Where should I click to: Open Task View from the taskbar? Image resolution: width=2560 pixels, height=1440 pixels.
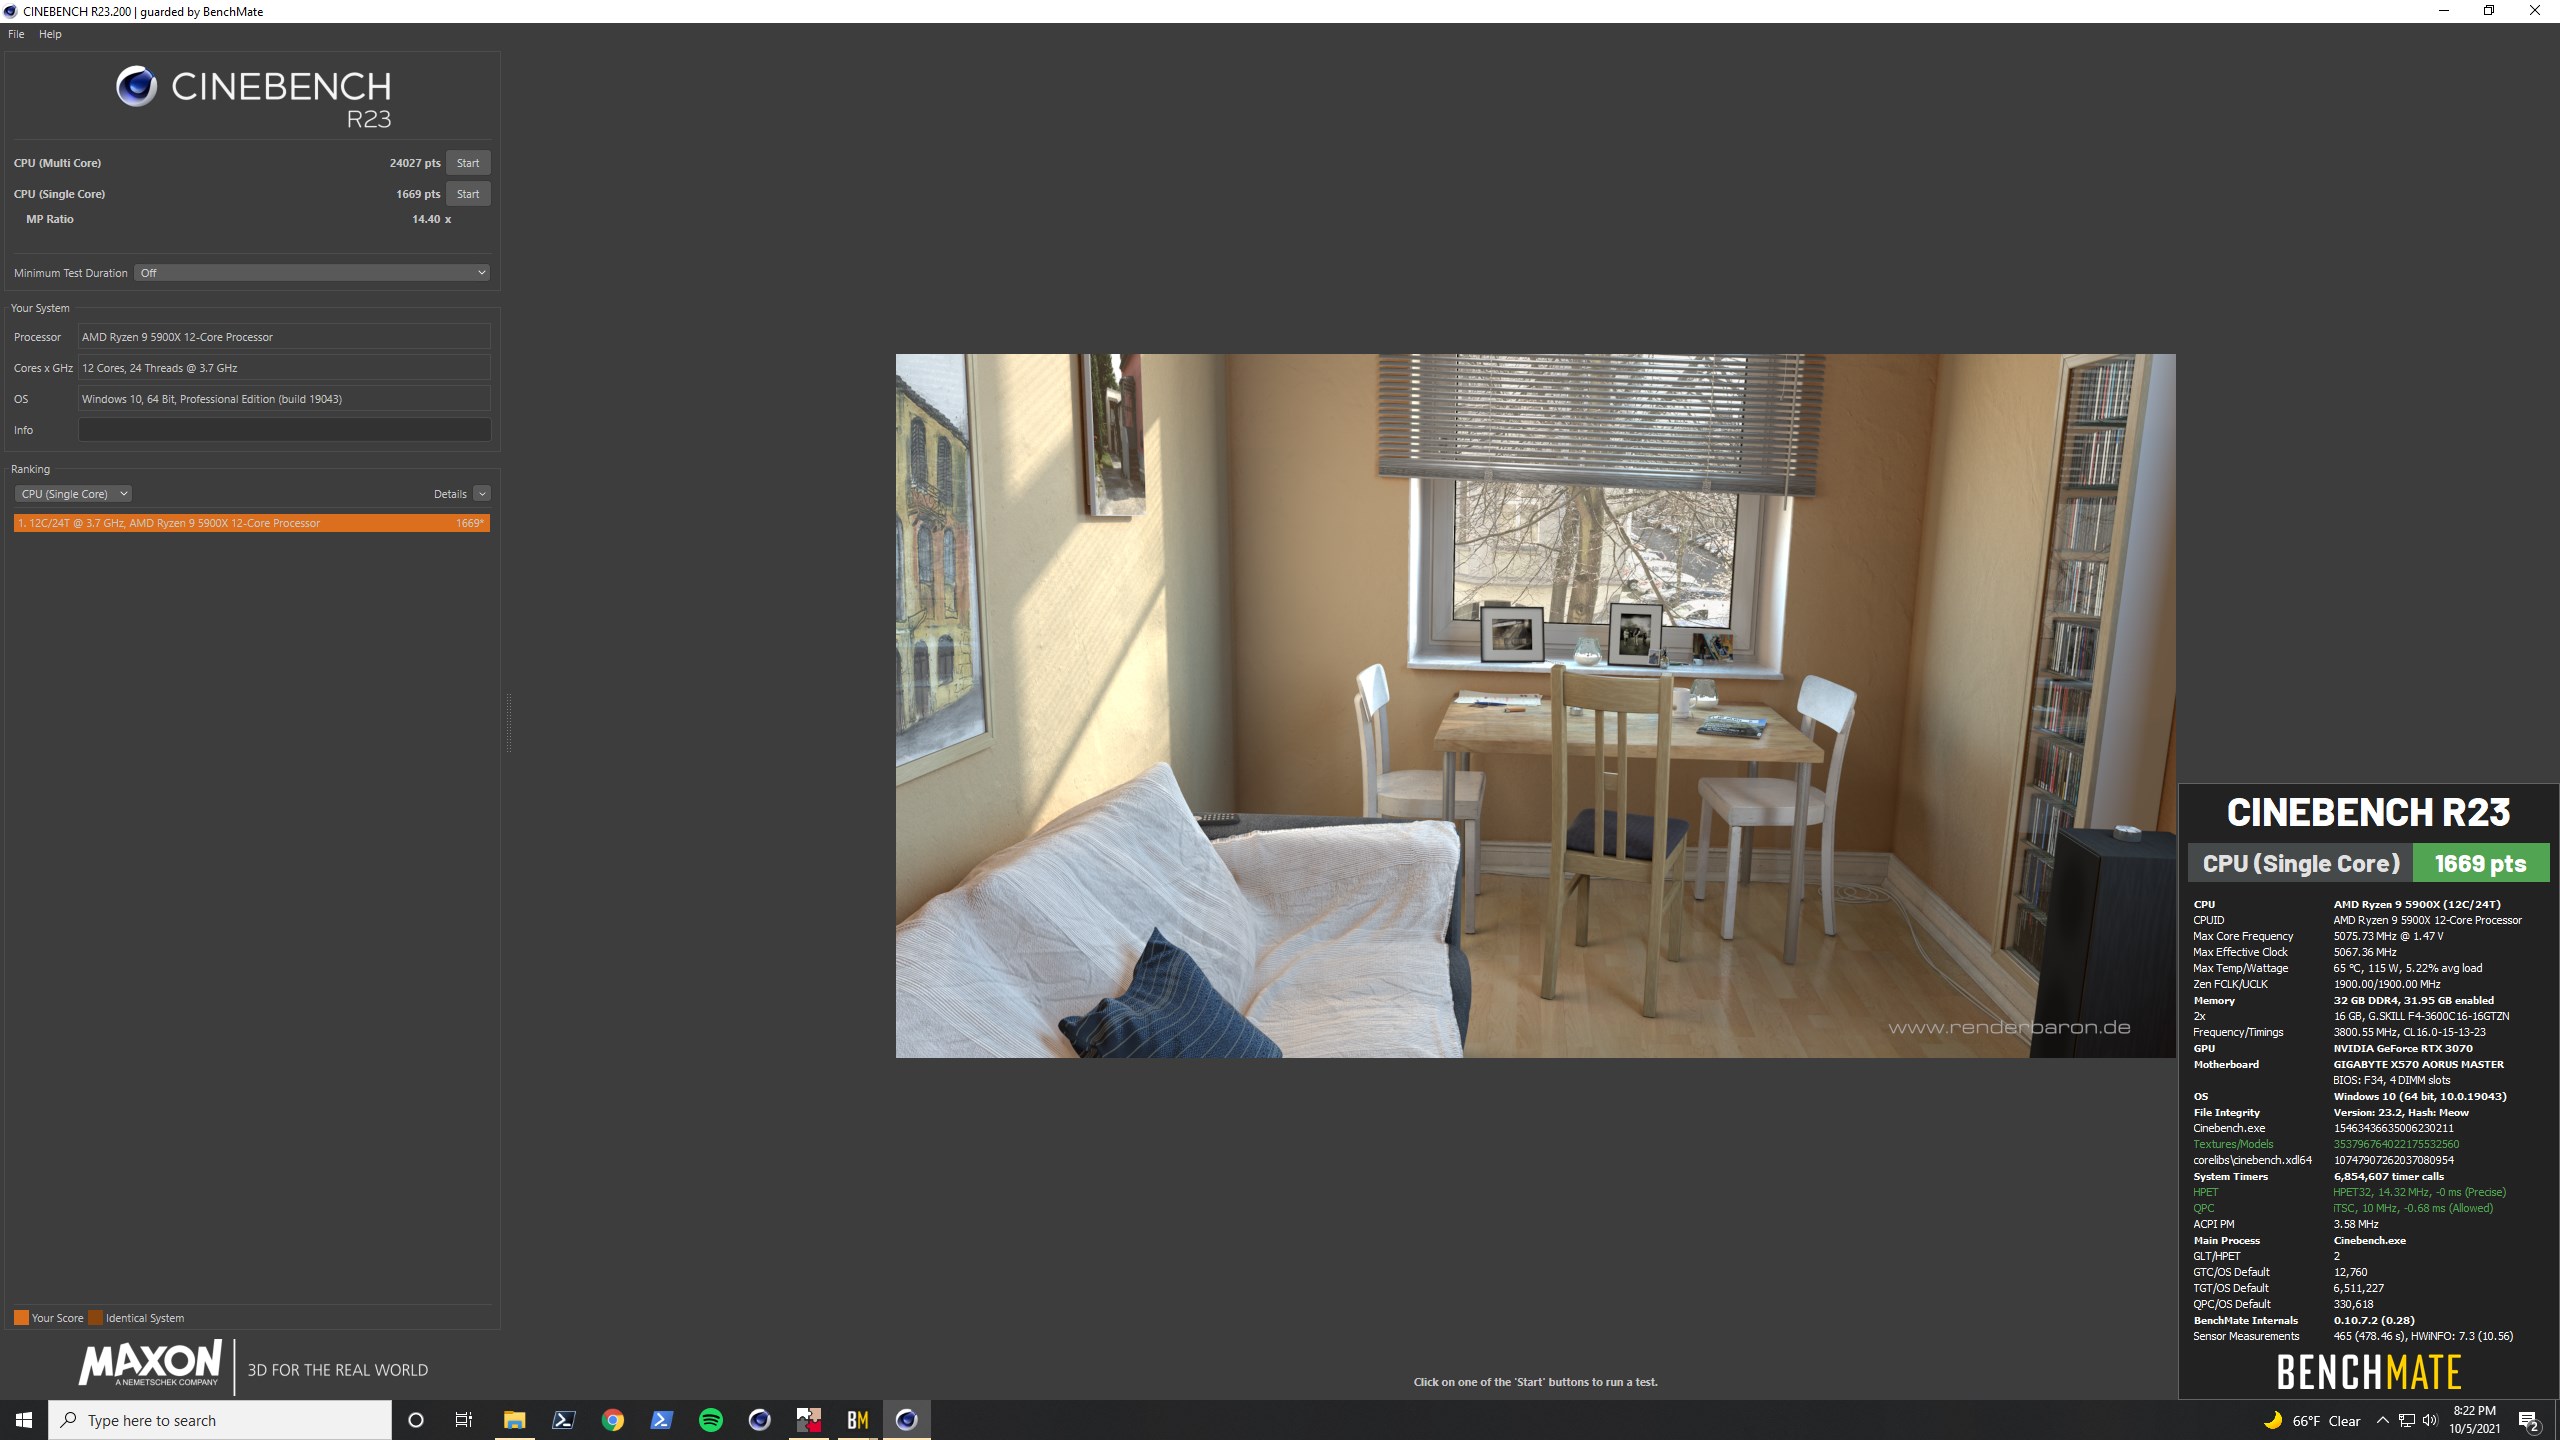coord(464,1420)
